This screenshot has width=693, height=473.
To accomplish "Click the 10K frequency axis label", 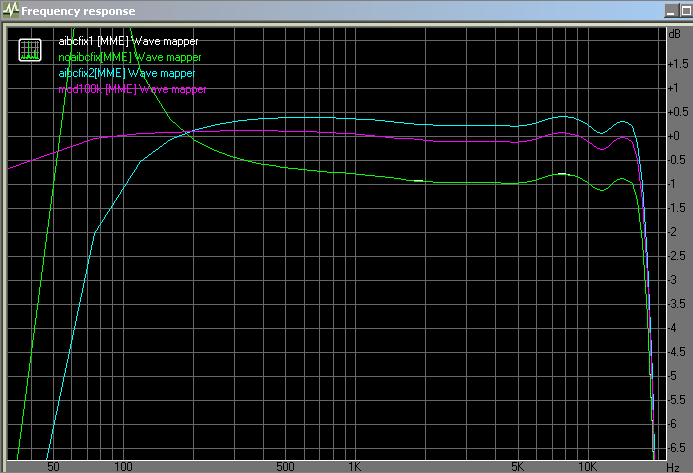I will [588, 467].
